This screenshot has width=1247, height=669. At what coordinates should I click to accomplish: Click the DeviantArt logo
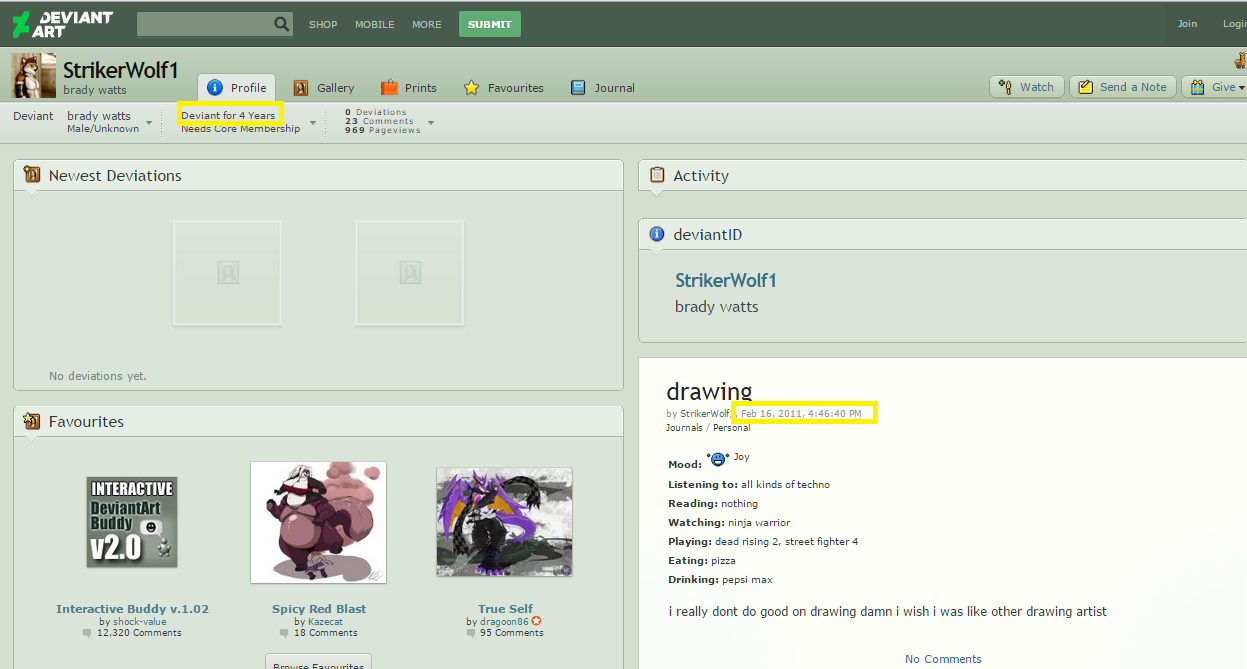click(62, 24)
